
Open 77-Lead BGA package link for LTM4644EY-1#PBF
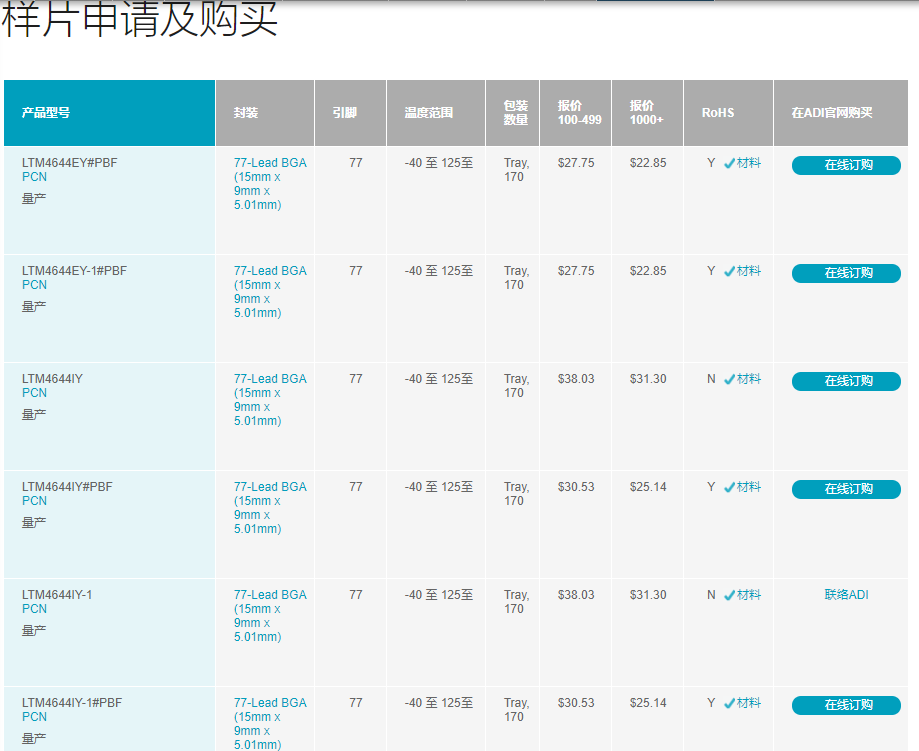click(270, 291)
